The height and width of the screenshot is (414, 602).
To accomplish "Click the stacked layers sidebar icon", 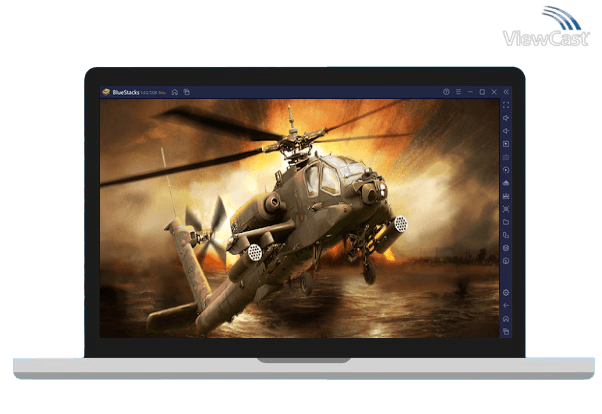I will click(506, 248).
